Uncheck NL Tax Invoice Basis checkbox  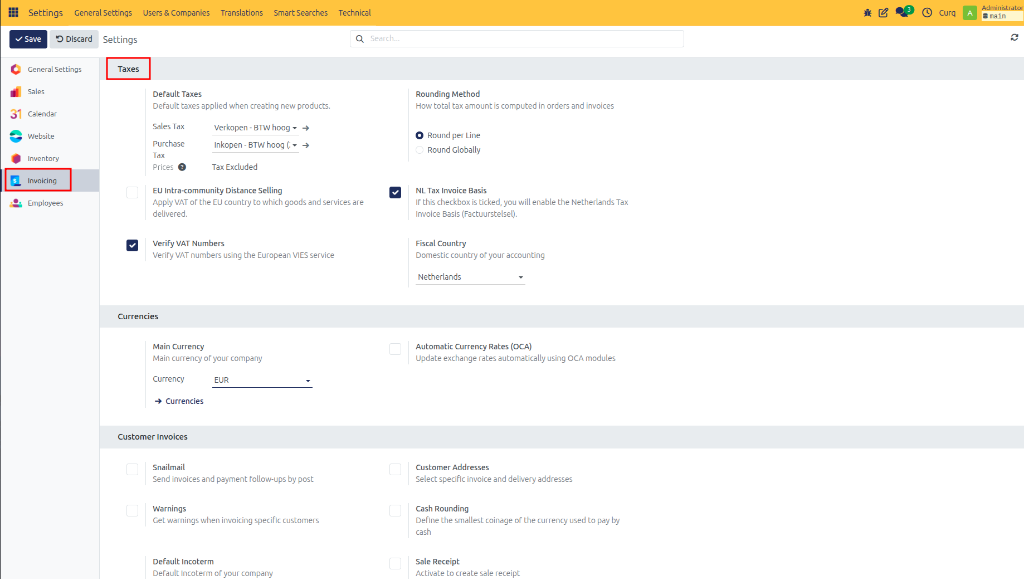[395, 192]
